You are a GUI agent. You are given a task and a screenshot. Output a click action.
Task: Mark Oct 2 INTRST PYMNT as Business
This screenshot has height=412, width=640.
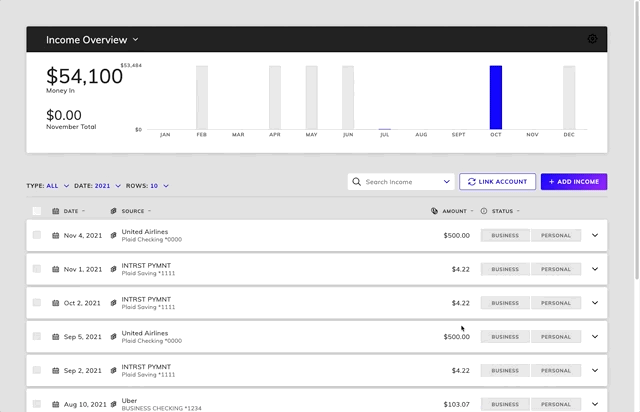click(505, 303)
